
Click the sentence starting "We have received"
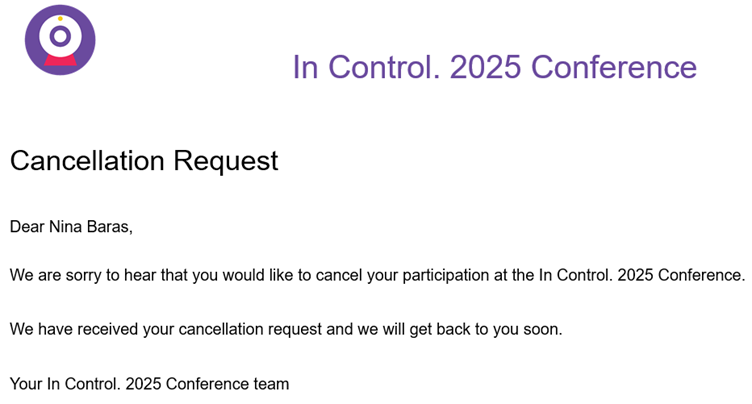[286, 328]
